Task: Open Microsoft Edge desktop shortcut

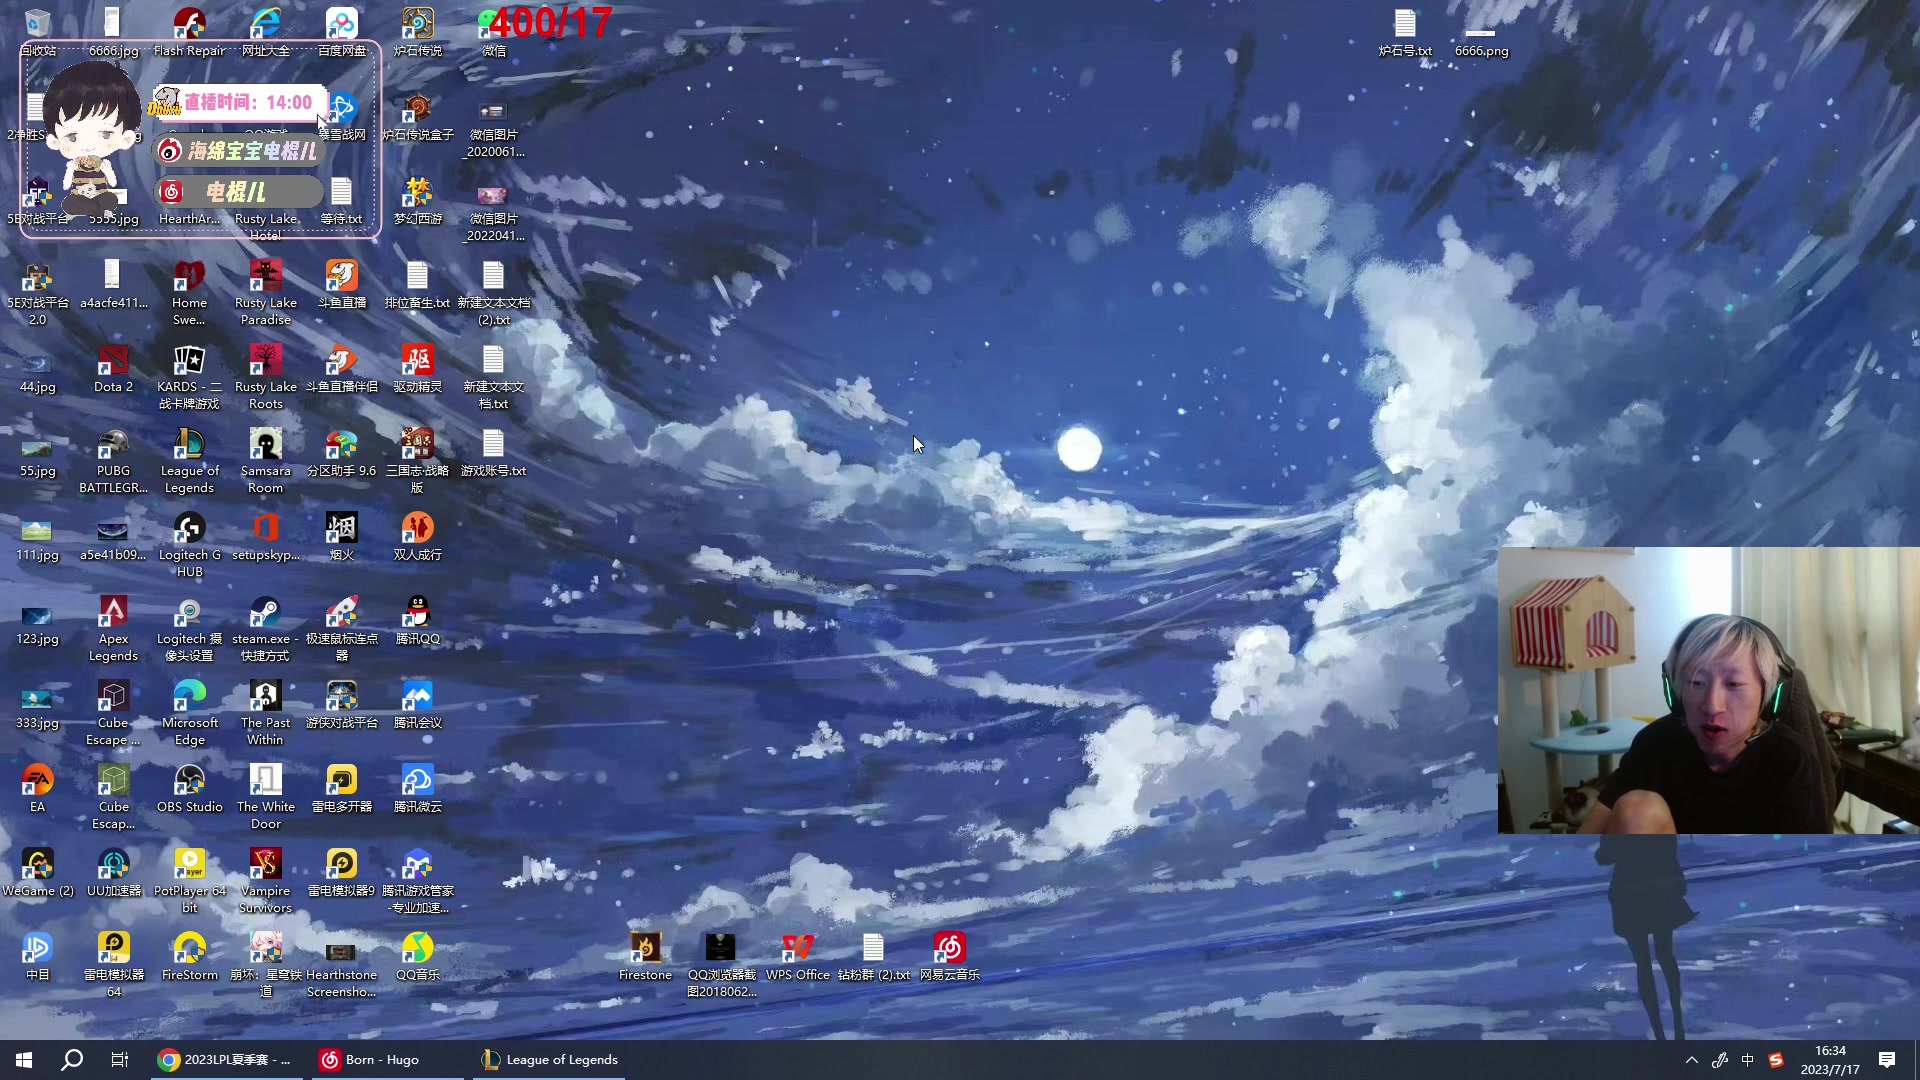Action: (x=189, y=712)
